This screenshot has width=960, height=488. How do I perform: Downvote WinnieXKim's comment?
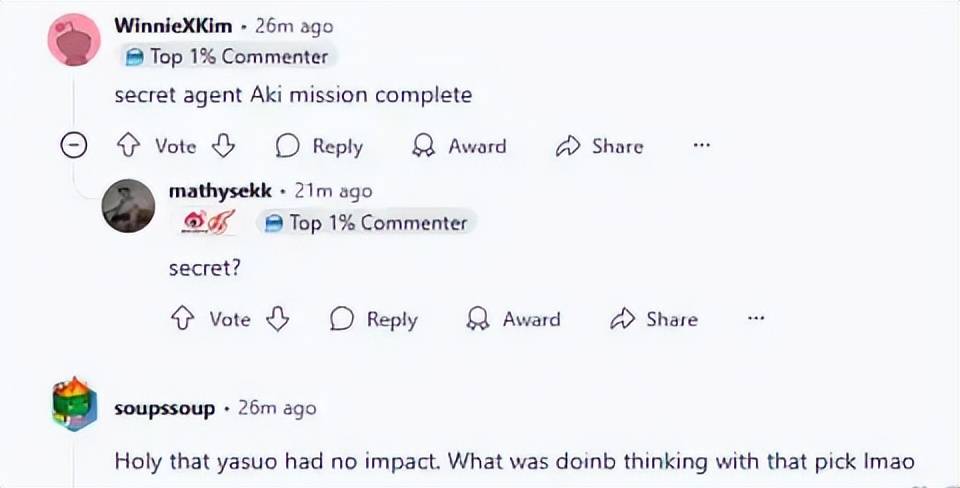[223, 146]
